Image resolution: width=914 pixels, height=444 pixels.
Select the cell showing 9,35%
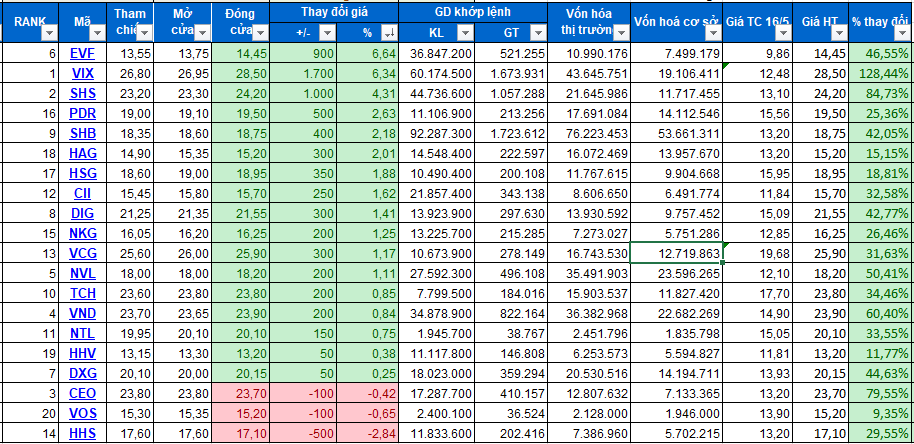coord(881,413)
